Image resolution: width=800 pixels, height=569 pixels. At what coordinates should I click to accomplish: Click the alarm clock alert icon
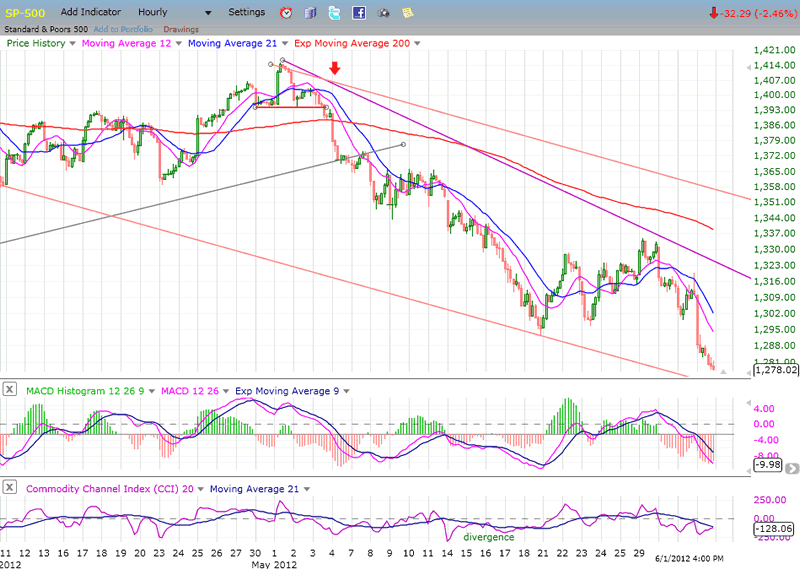286,13
